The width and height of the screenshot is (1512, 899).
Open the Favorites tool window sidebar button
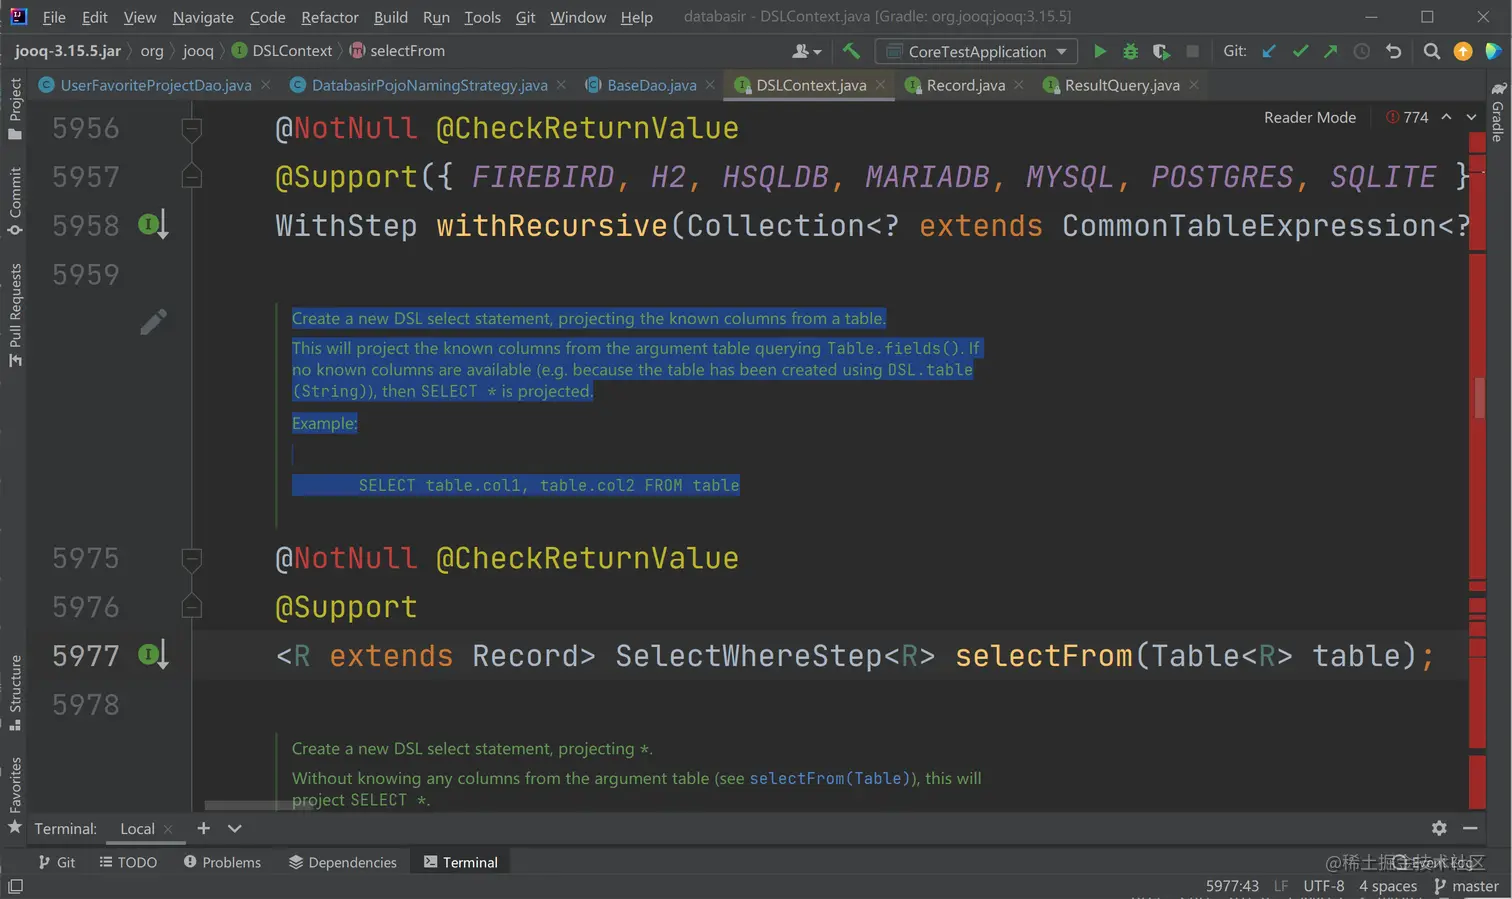coord(15,795)
